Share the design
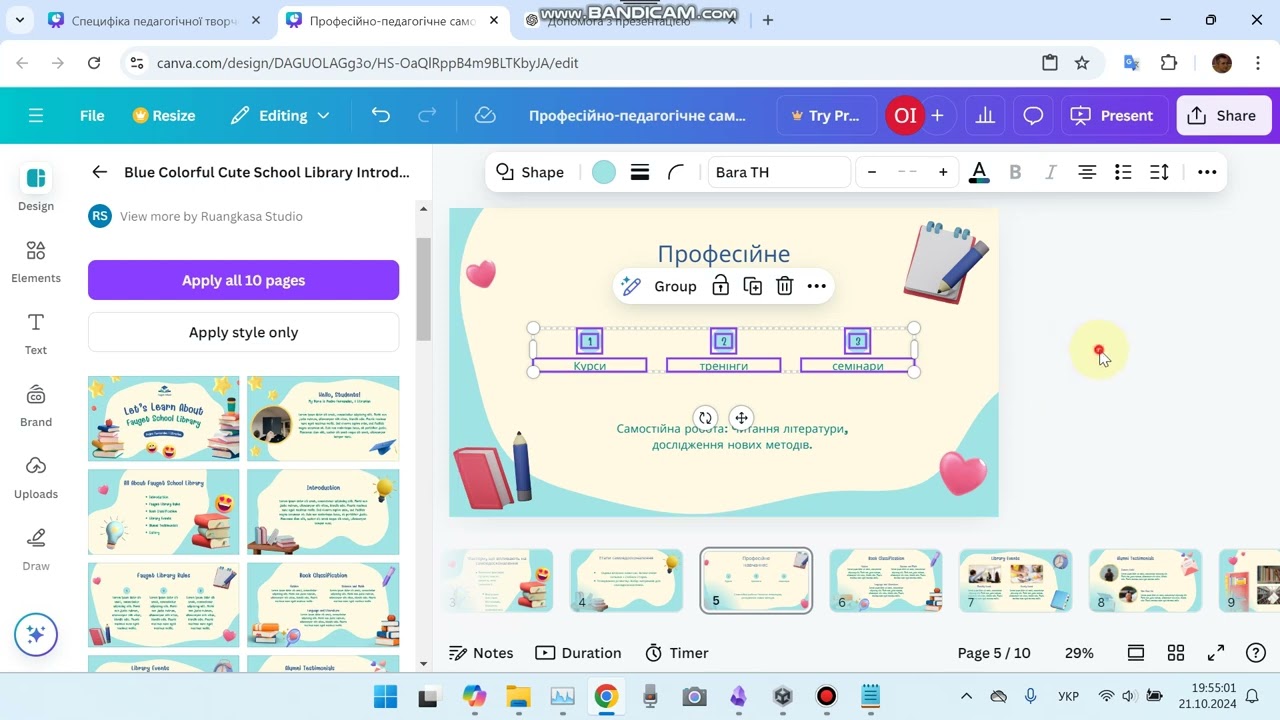The width and height of the screenshot is (1280, 720). click(x=1221, y=116)
